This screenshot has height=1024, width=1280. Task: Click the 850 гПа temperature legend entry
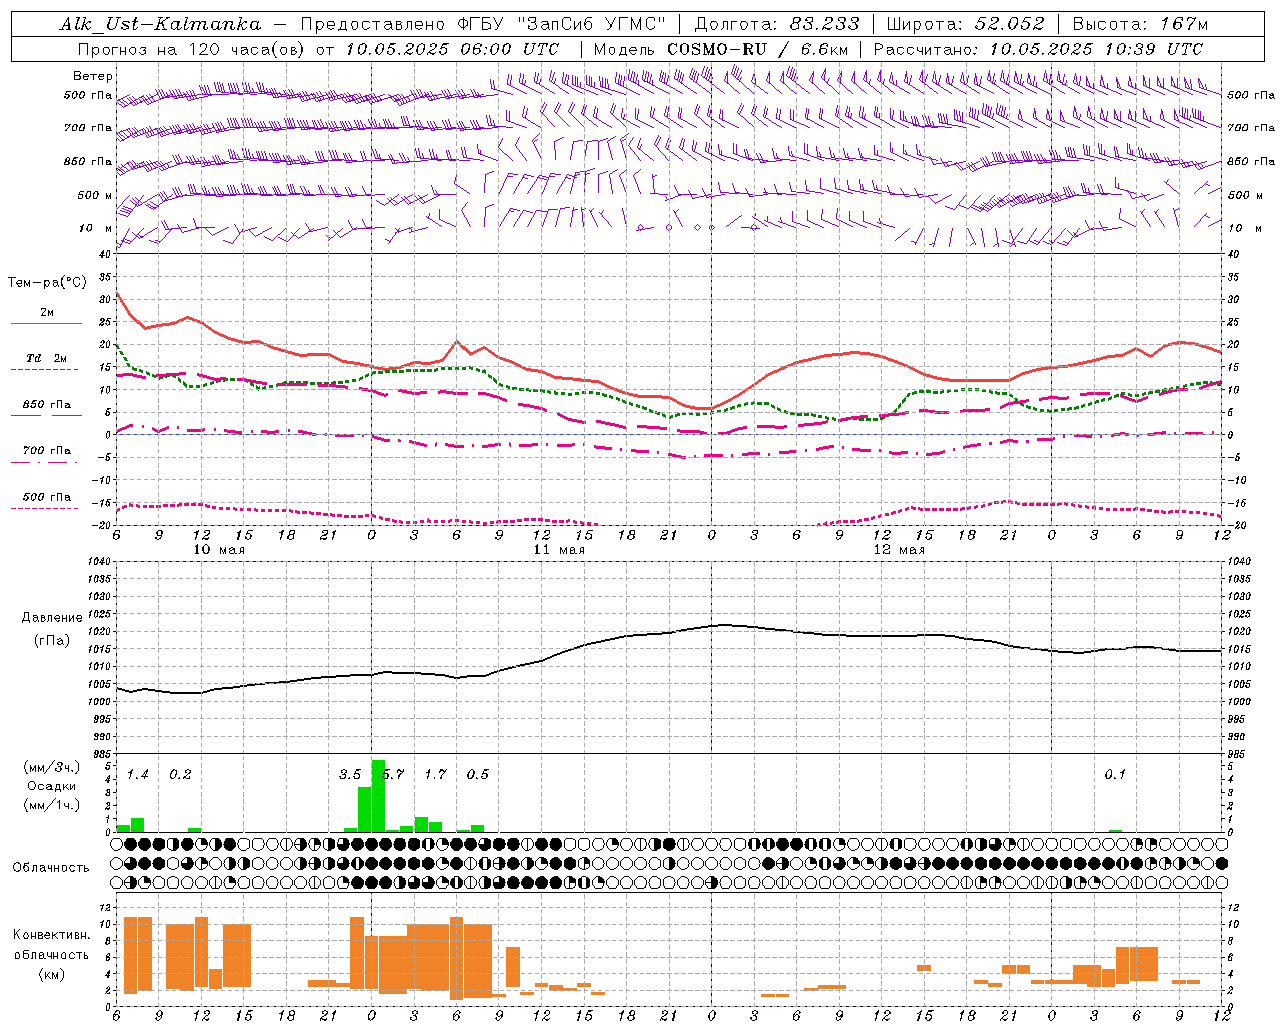tap(47, 405)
